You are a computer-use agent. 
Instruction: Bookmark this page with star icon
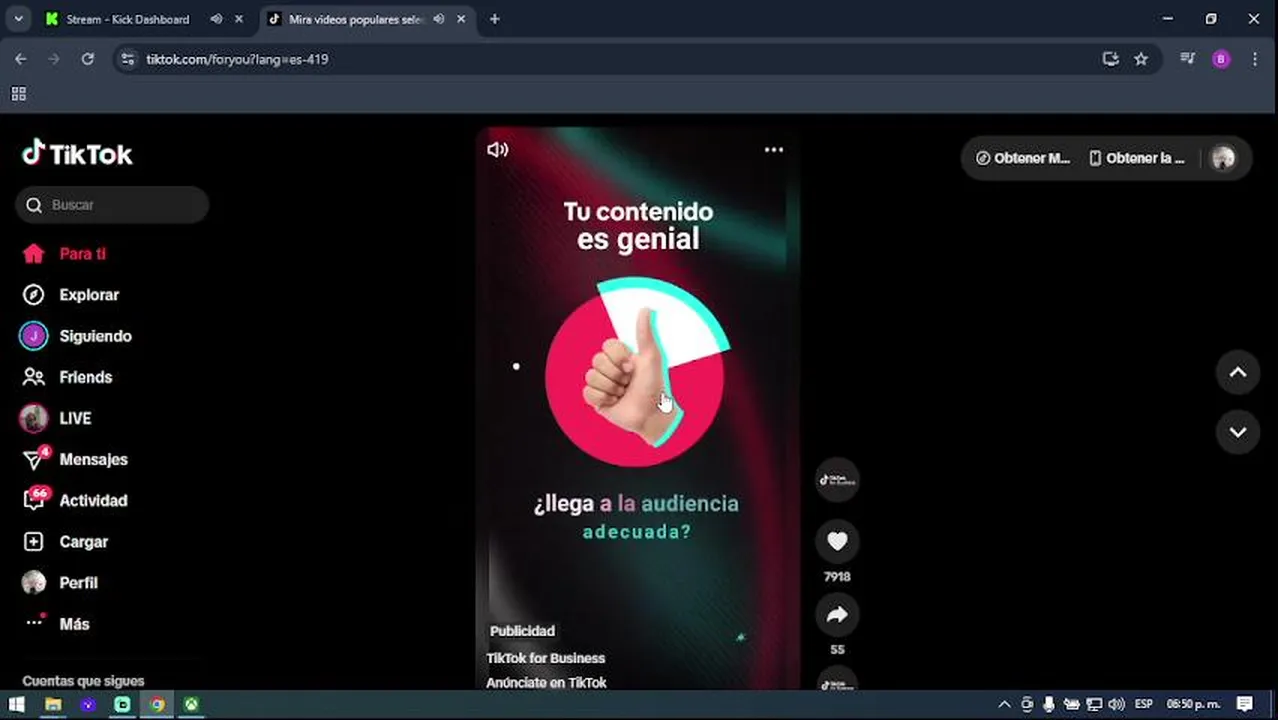coord(1141,59)
